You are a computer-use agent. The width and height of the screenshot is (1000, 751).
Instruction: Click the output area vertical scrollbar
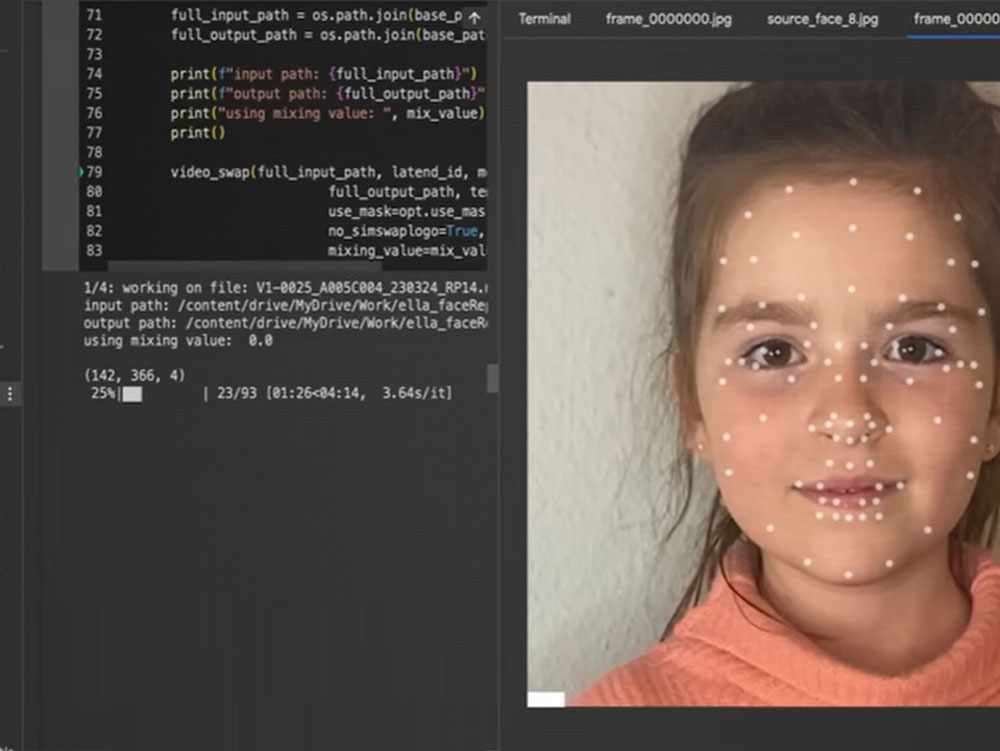click(x=492, y=378)
